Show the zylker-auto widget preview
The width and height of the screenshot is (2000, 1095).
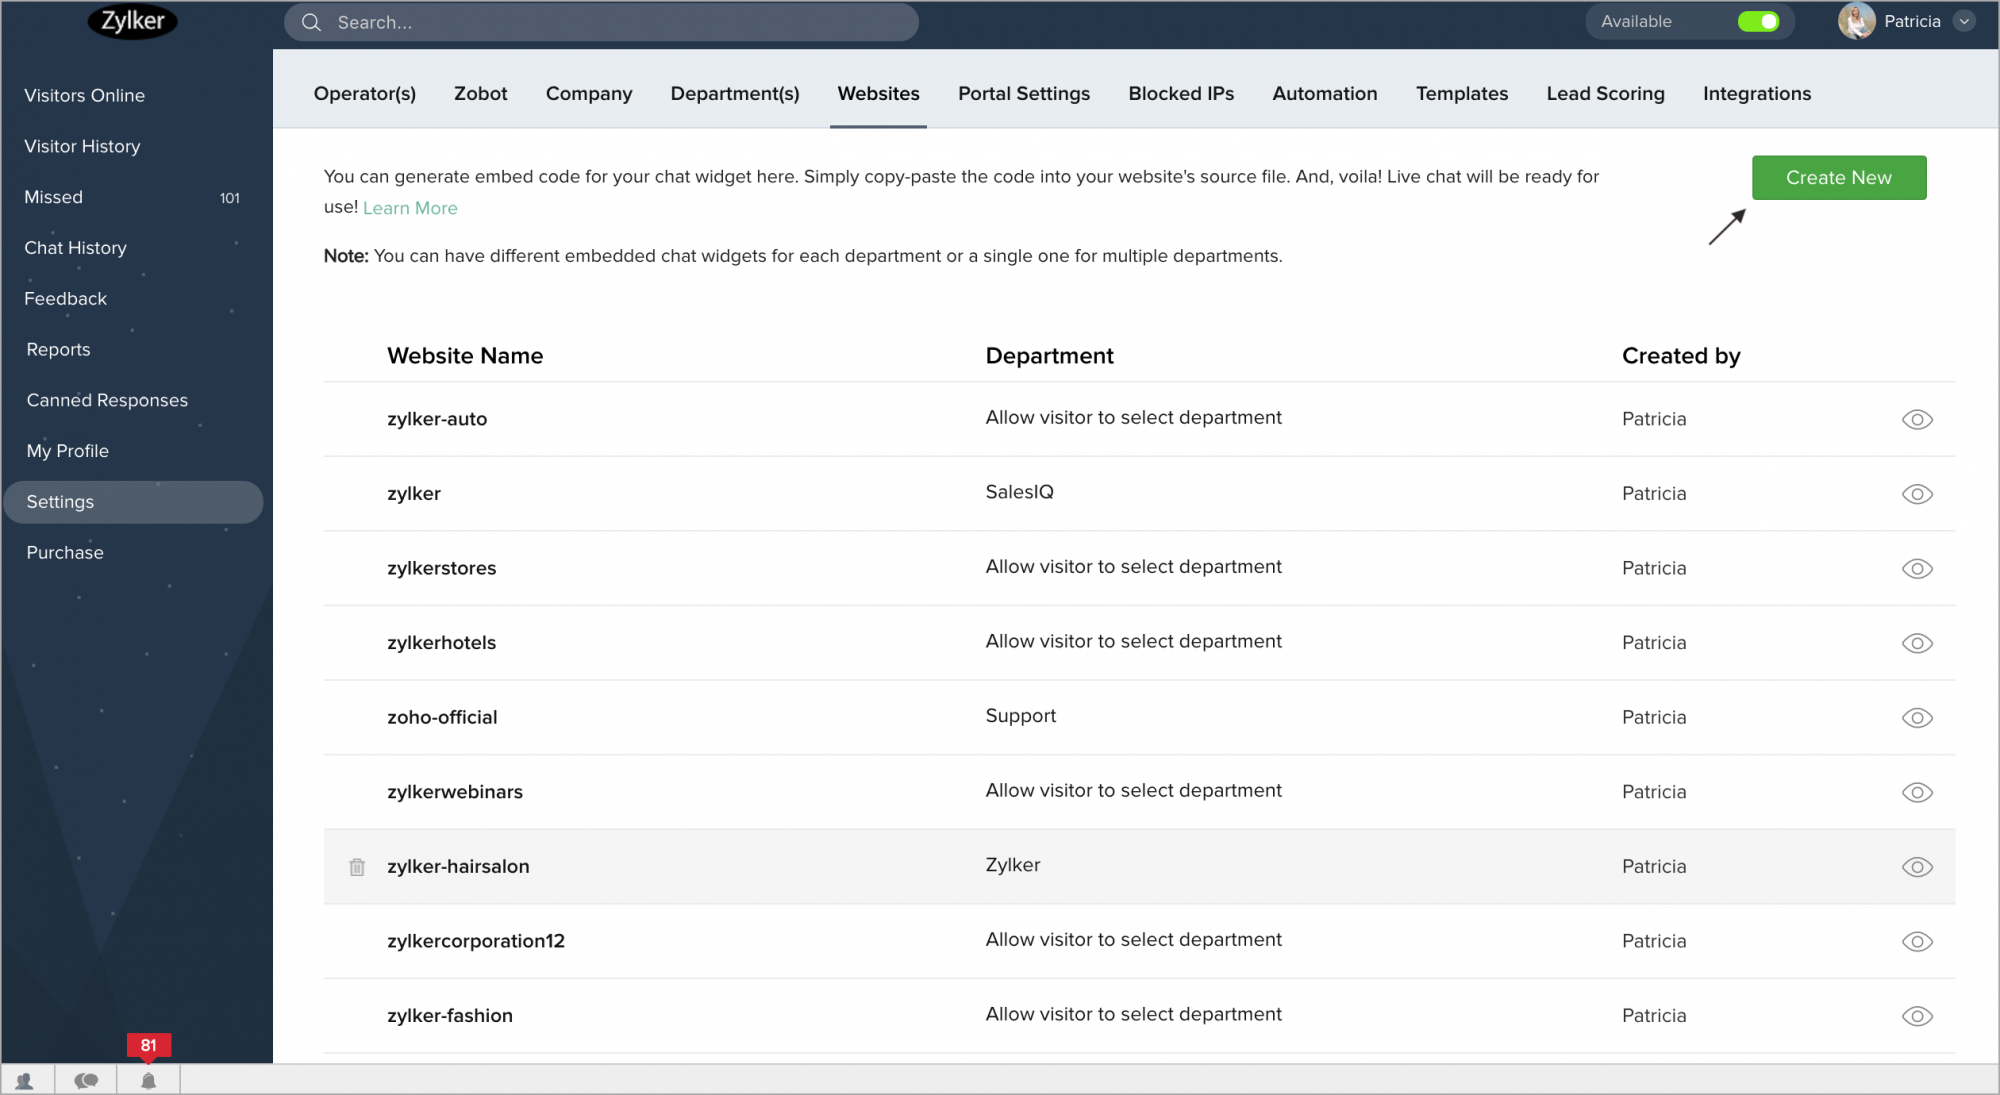[1917, 419]
